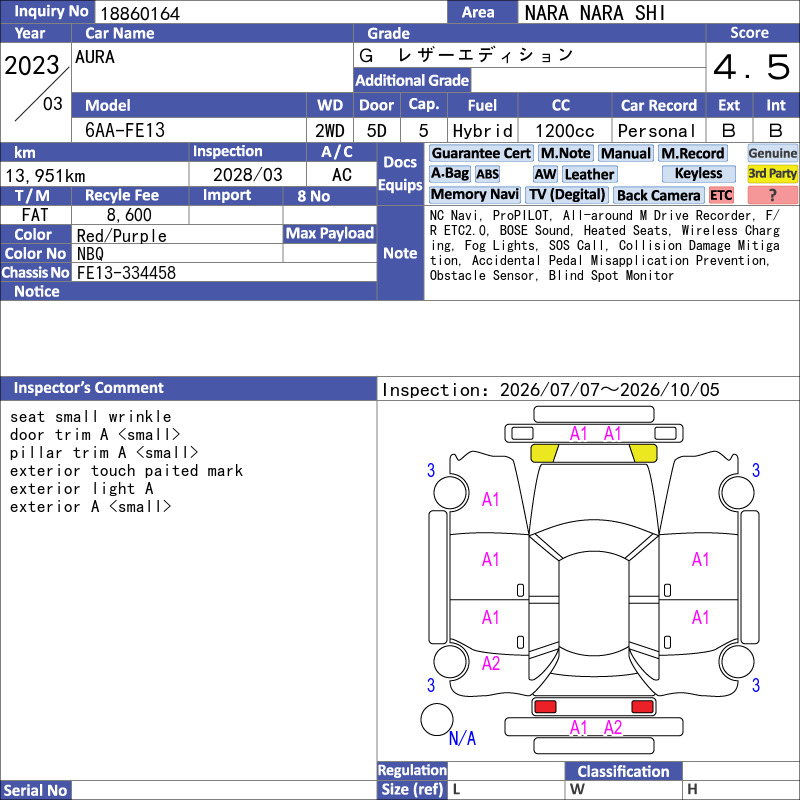Click the ABS equipment badge
The height and width of the screenshot is (800, 800).
[x=487, y=174]
